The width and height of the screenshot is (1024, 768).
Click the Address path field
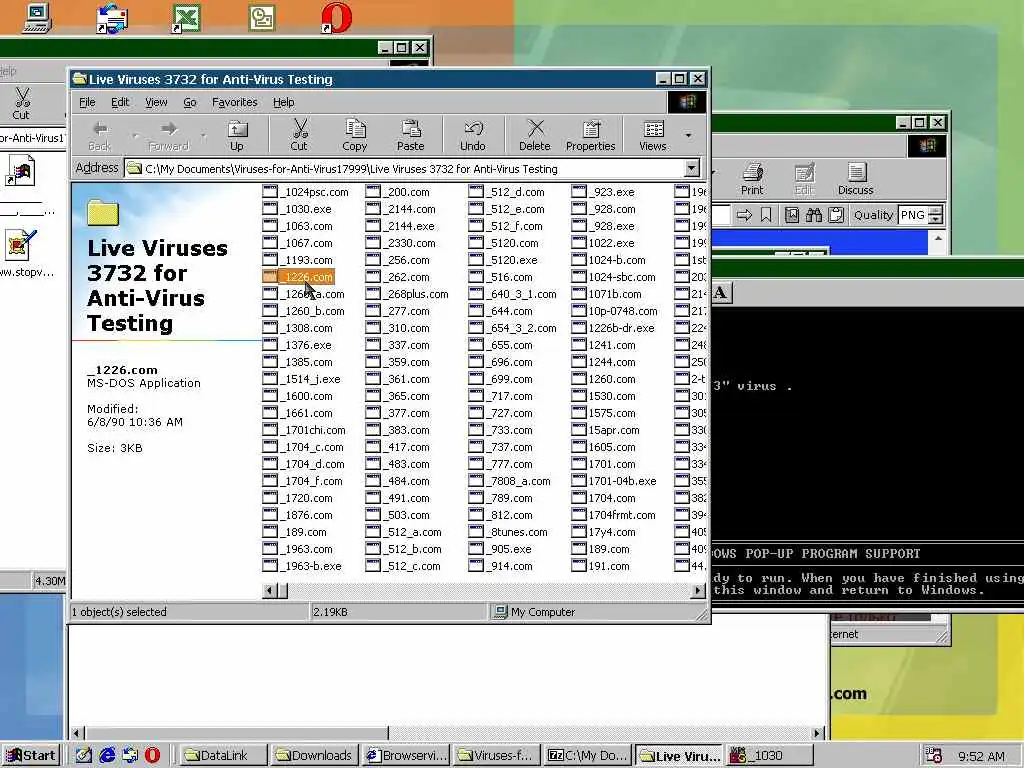[x=405, y=168]
